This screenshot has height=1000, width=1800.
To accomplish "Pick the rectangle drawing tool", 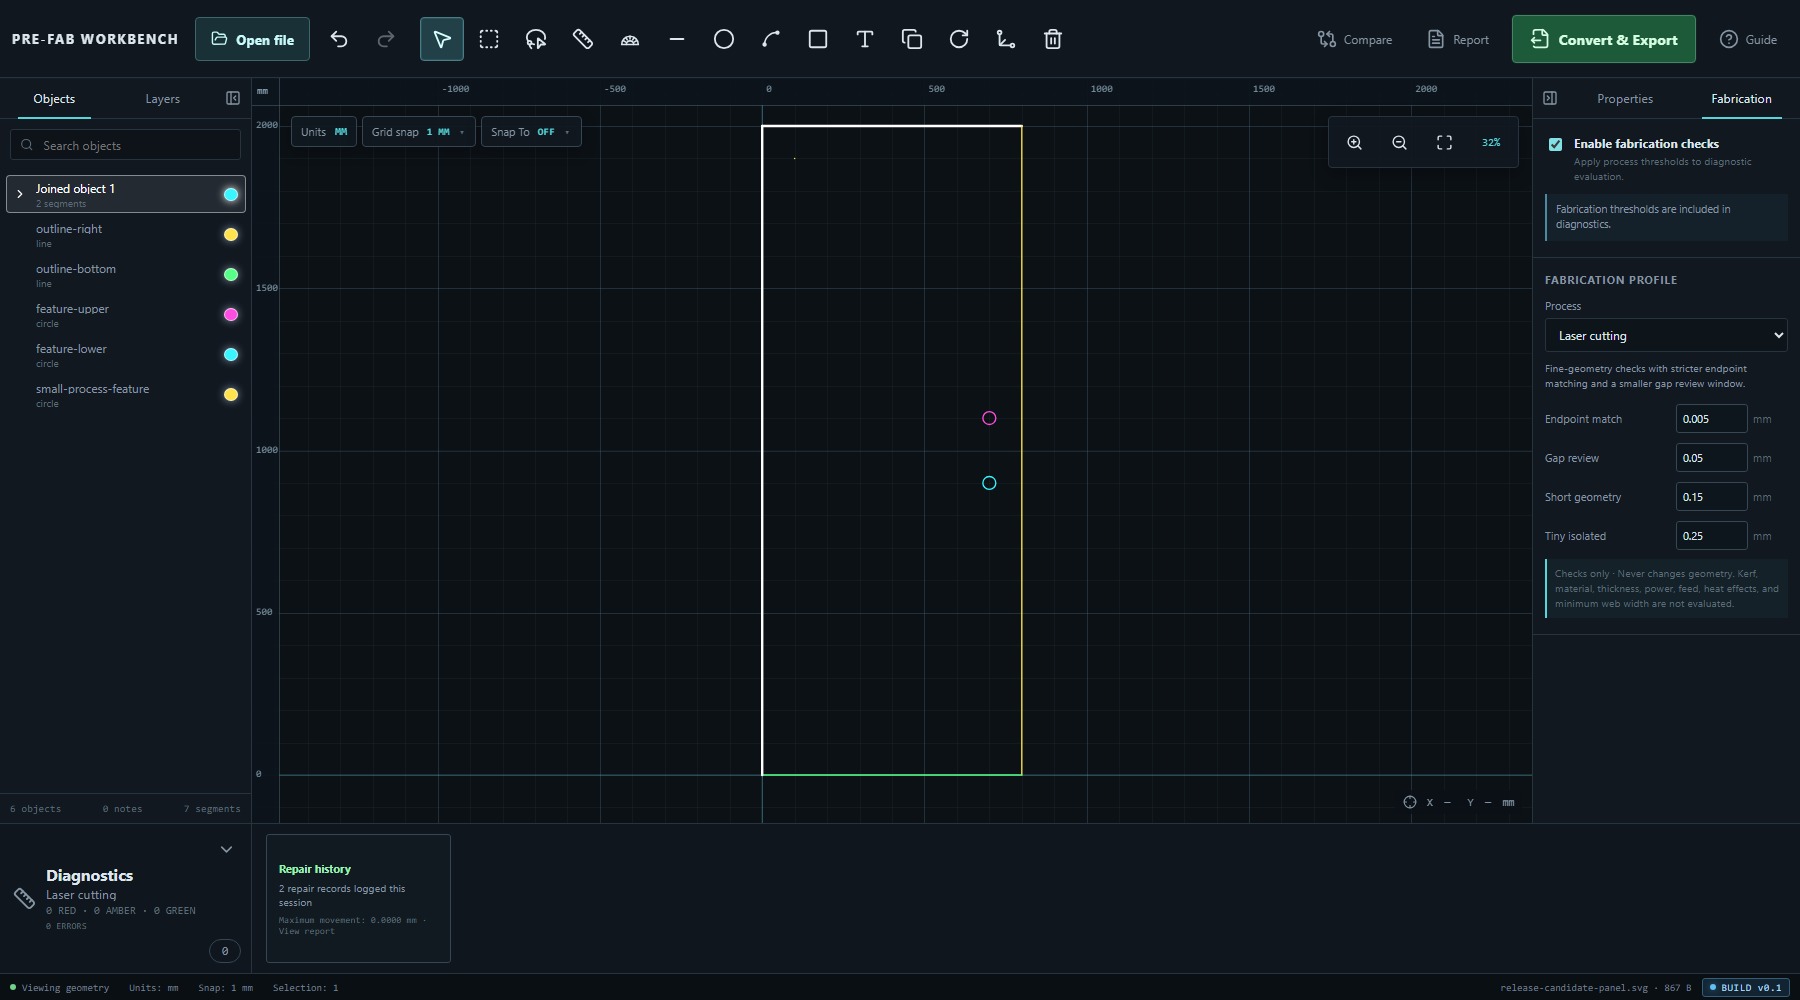I will tap(818, 39).
